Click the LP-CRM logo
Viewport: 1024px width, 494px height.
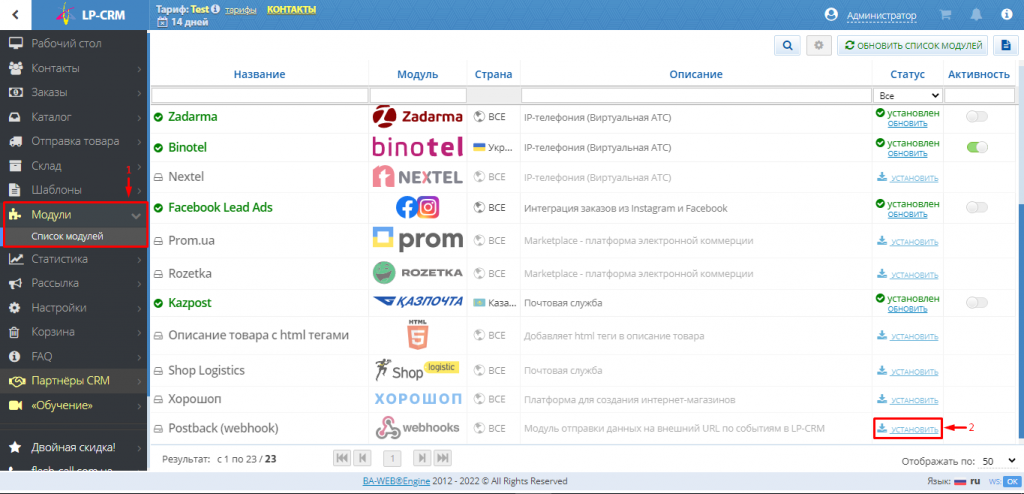pyautogui.click(x=91, y=14)
